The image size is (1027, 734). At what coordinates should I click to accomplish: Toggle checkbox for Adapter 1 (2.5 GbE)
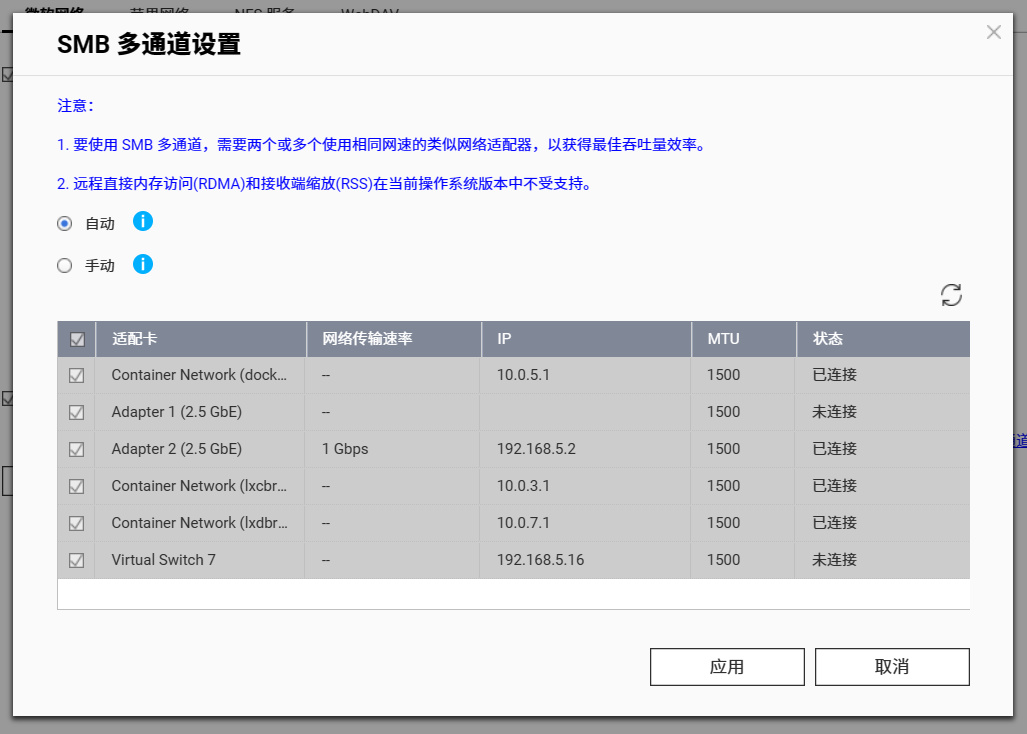pos(77,413)
